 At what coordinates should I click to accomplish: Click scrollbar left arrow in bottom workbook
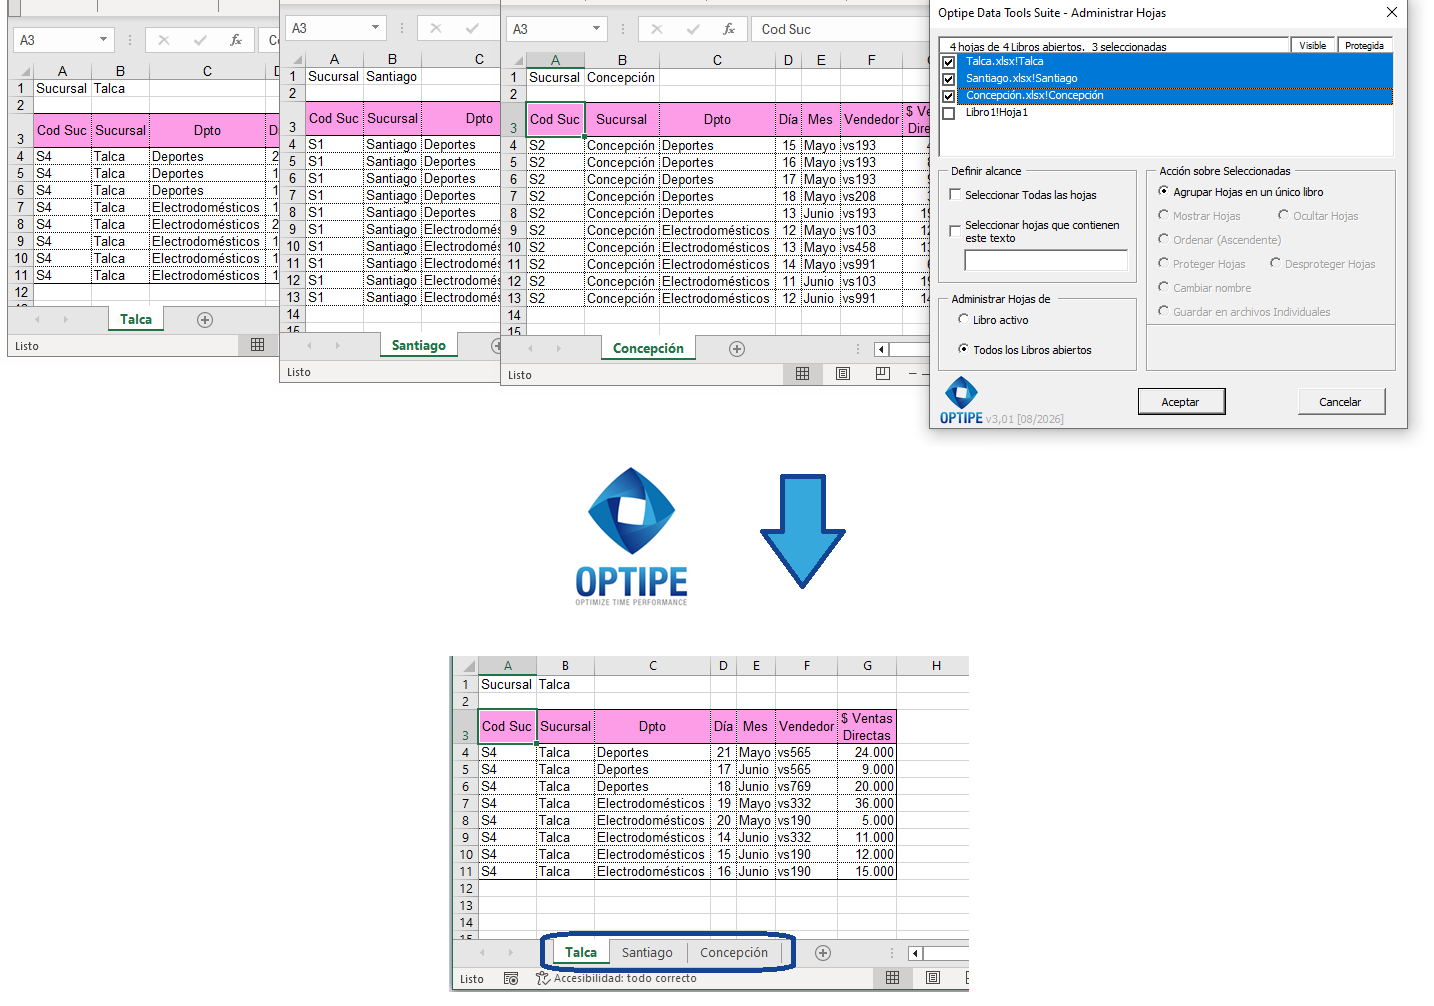pos(915,953)
